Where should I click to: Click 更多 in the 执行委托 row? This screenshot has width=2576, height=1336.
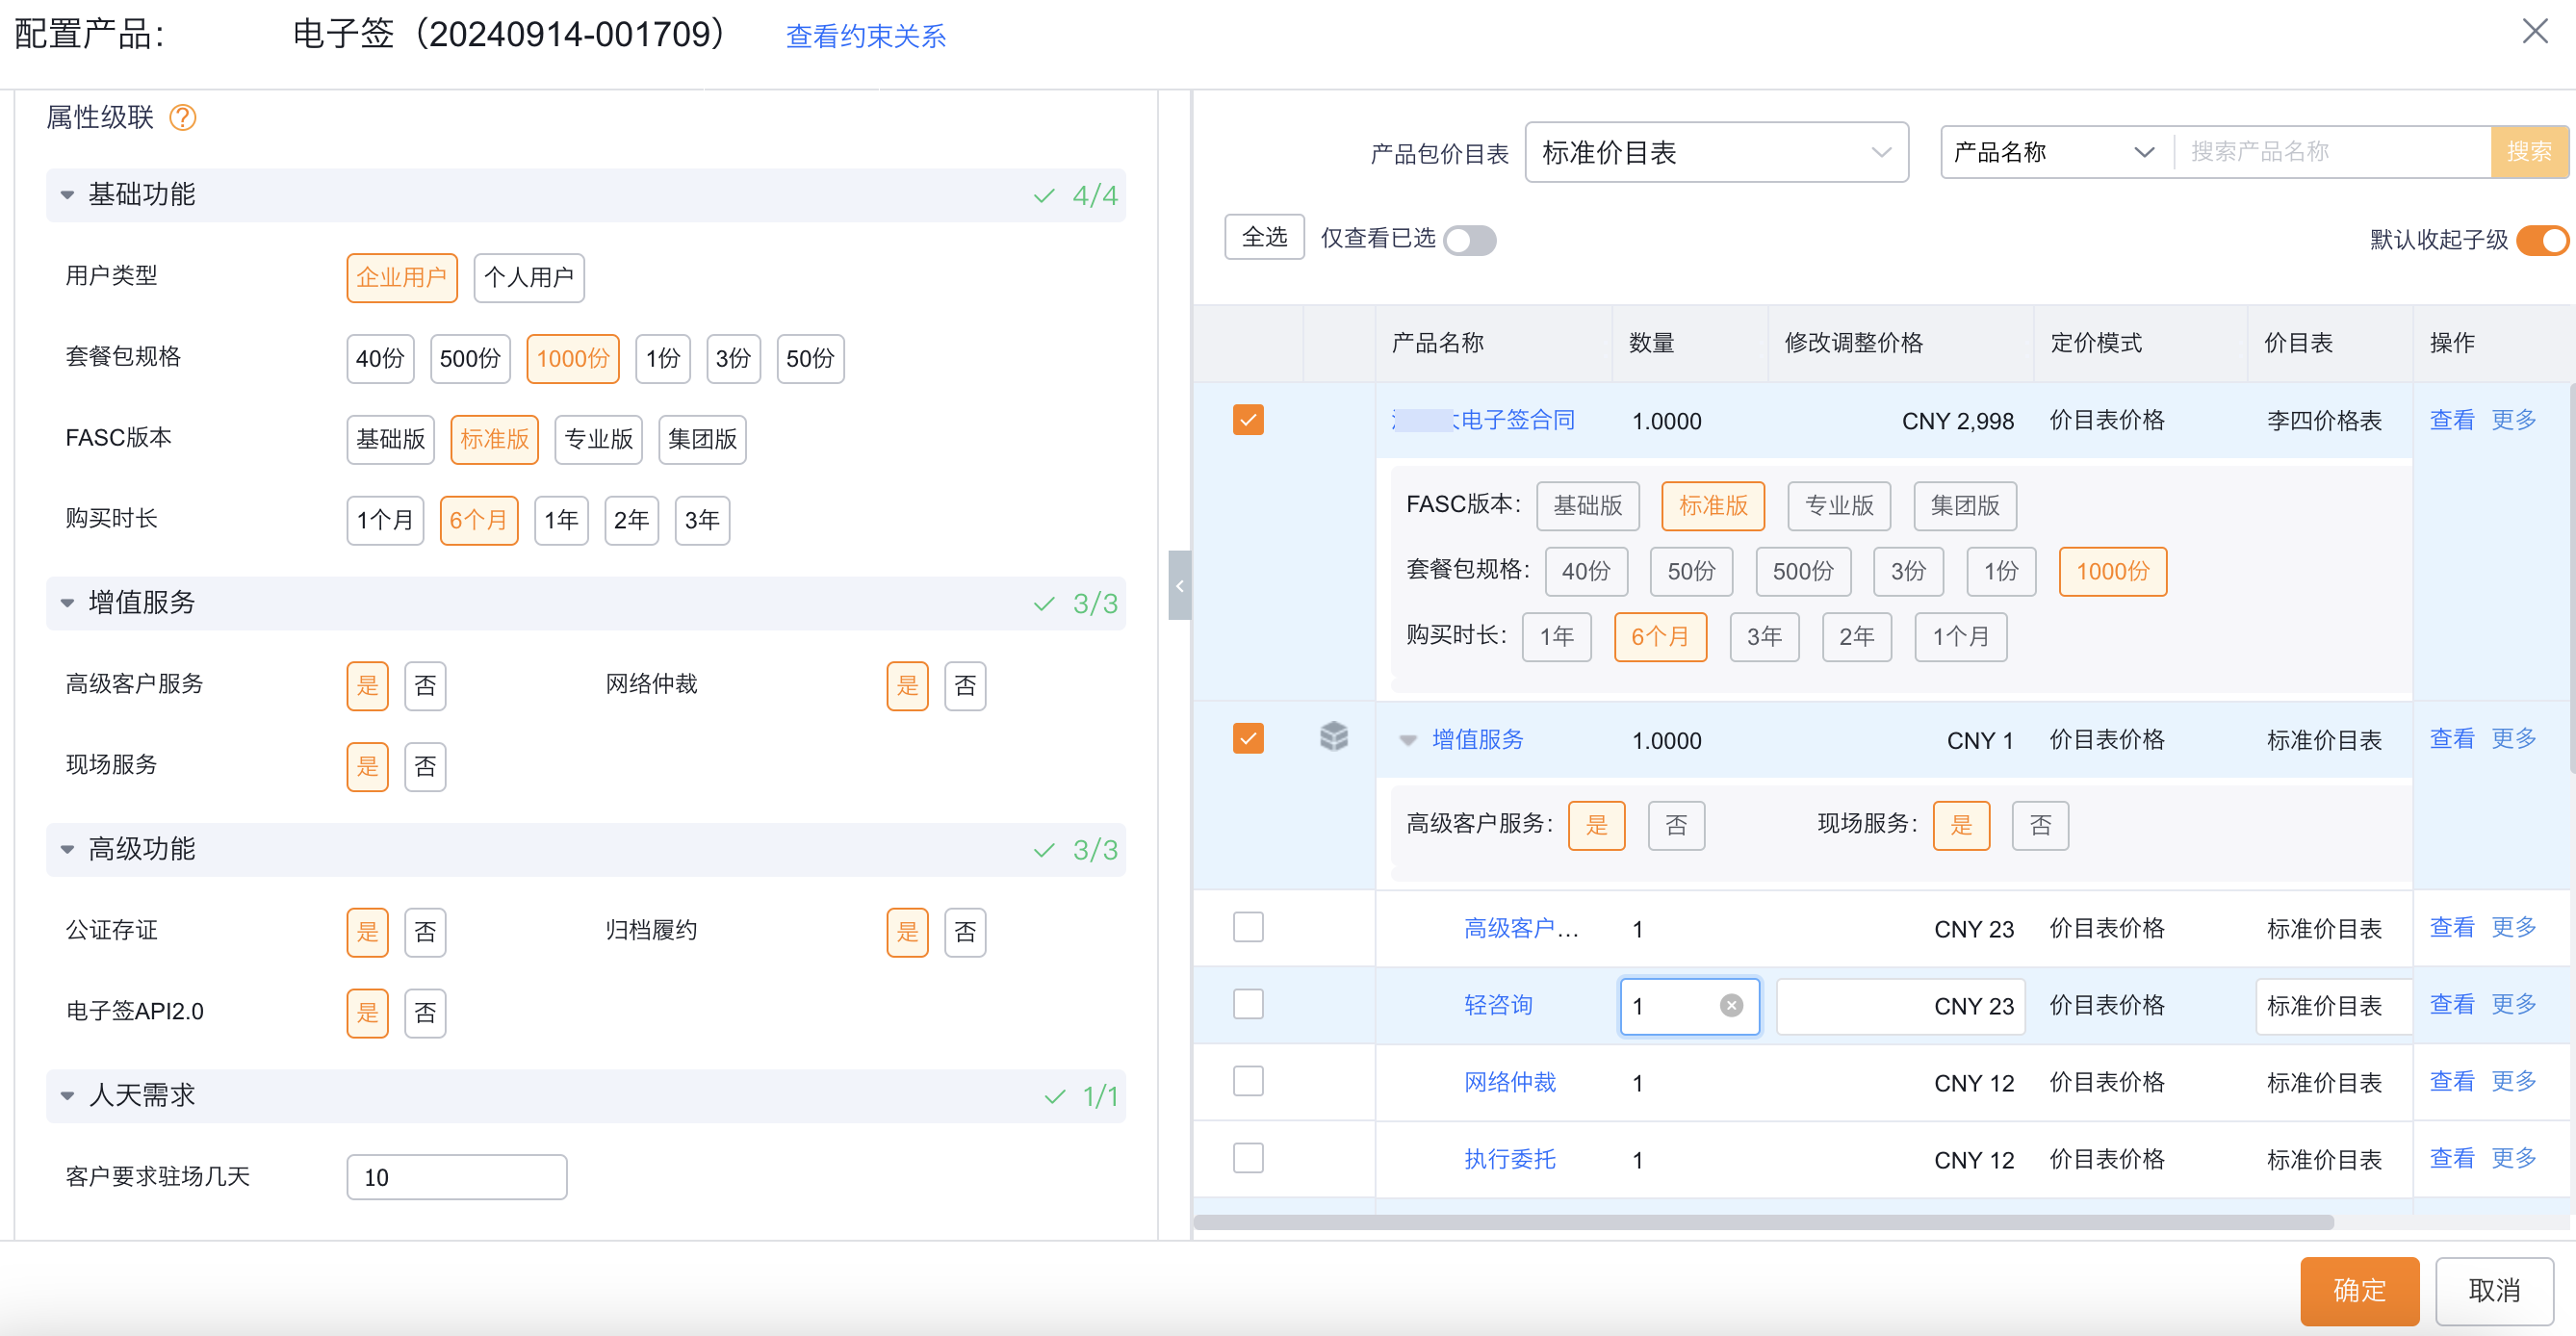(x=2513, y=1158)
